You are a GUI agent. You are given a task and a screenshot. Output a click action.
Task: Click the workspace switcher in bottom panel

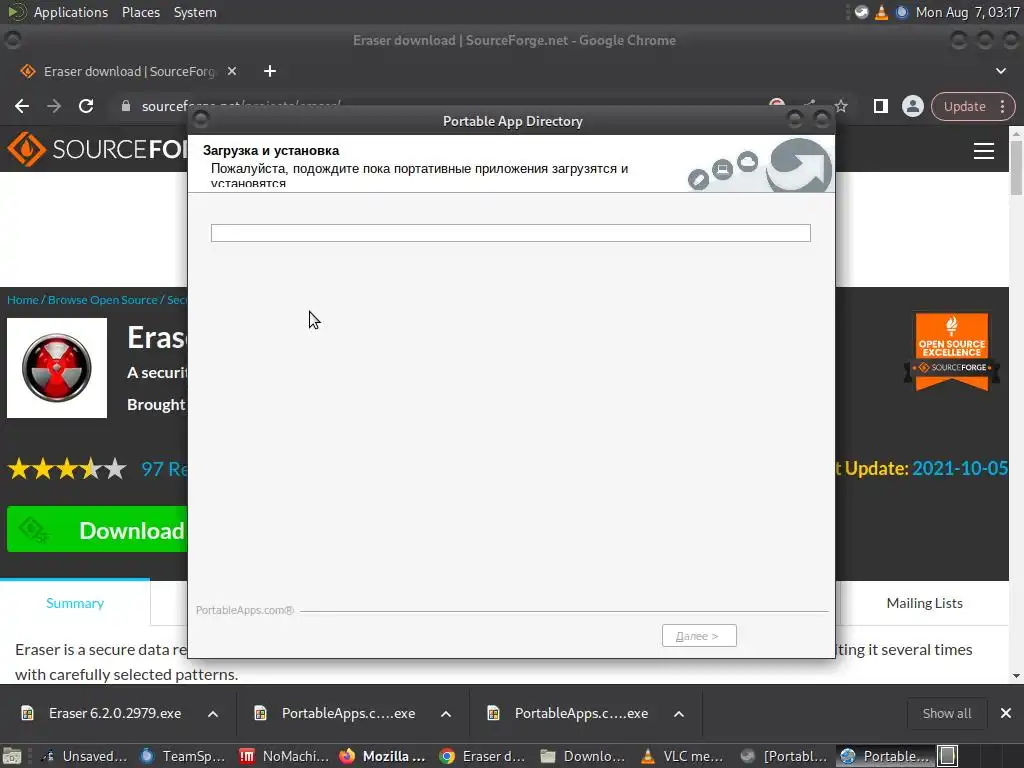[x=948, y=756]
